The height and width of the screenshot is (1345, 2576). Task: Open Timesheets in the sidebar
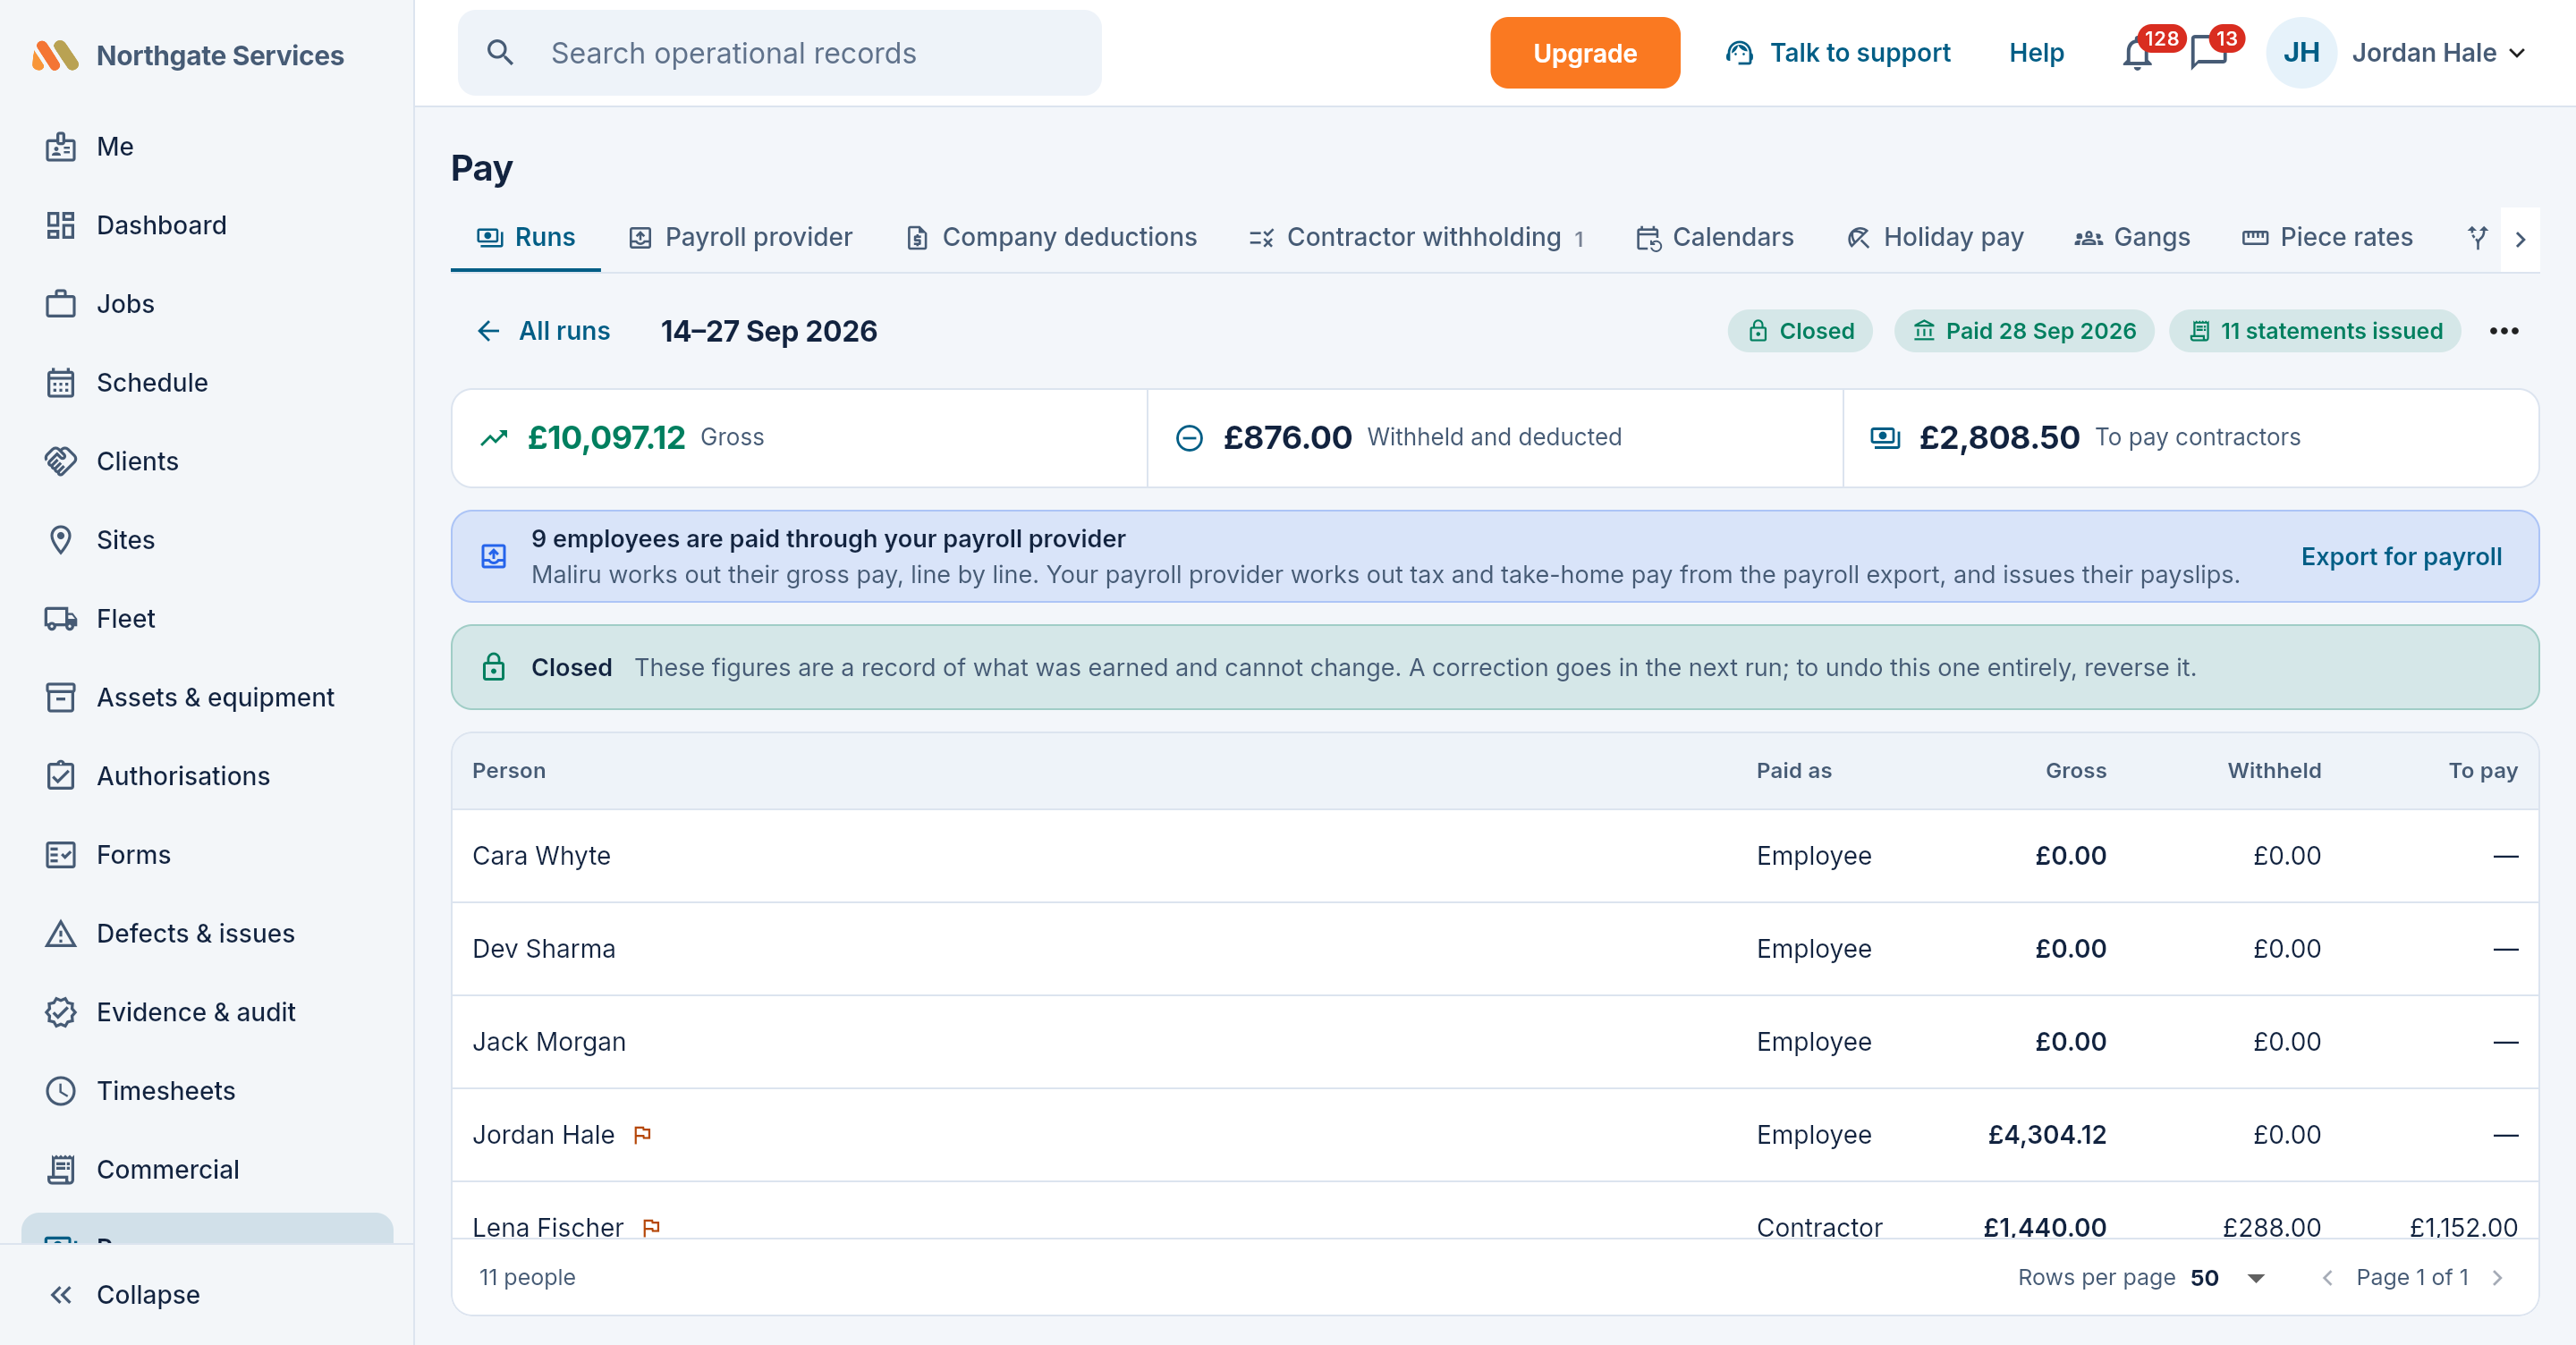207,1091
